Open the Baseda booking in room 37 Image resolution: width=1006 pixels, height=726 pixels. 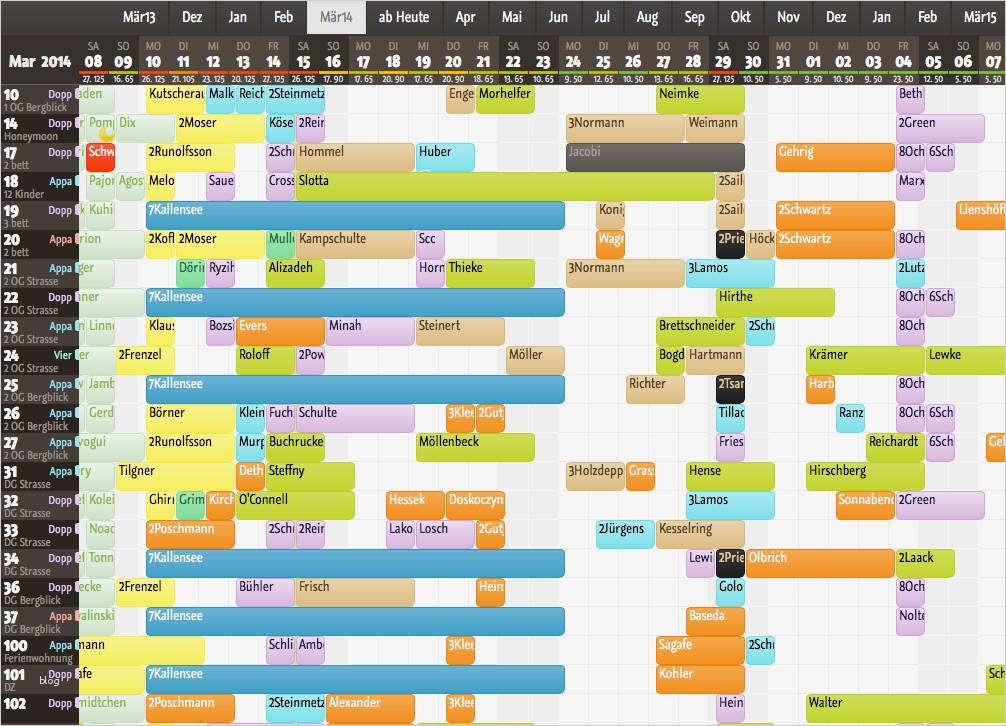tap(715, 621)
